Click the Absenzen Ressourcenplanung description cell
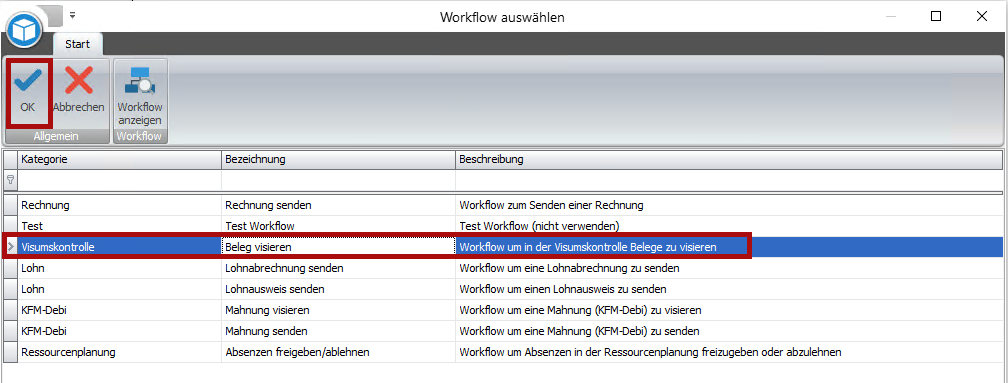The width and height of the screenshot is (1008, 383). click(x=729, y=352)
